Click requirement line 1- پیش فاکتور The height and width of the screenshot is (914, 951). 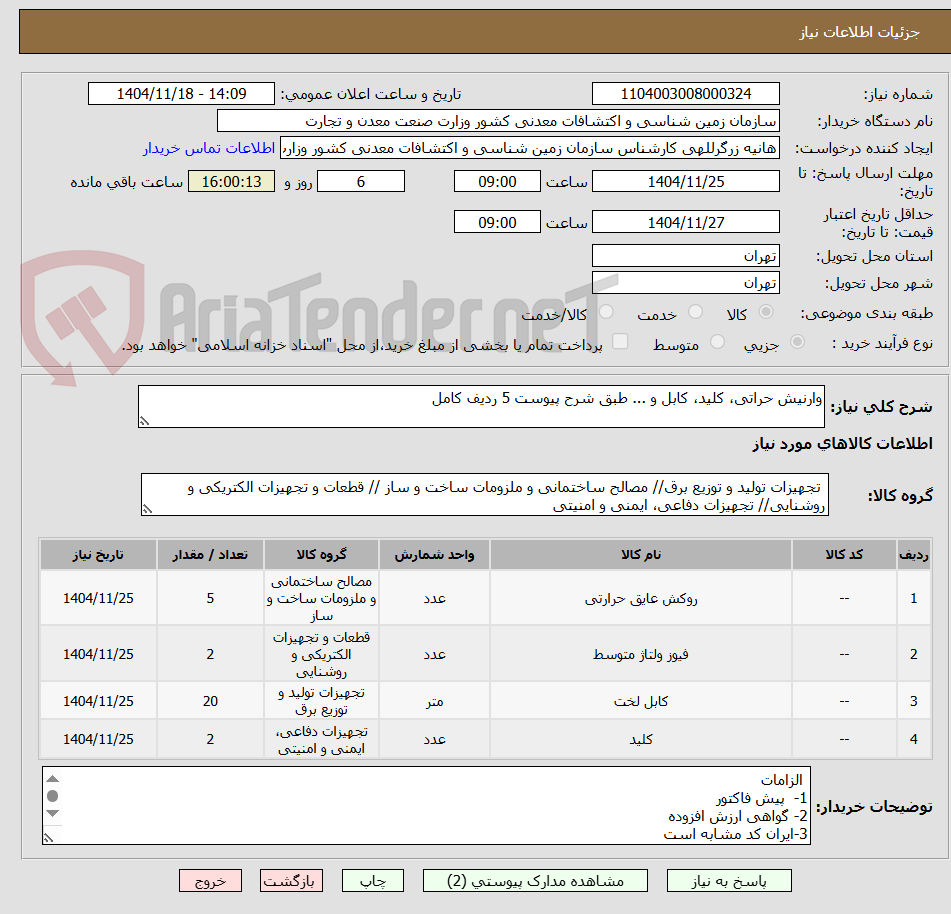point(761,798)
